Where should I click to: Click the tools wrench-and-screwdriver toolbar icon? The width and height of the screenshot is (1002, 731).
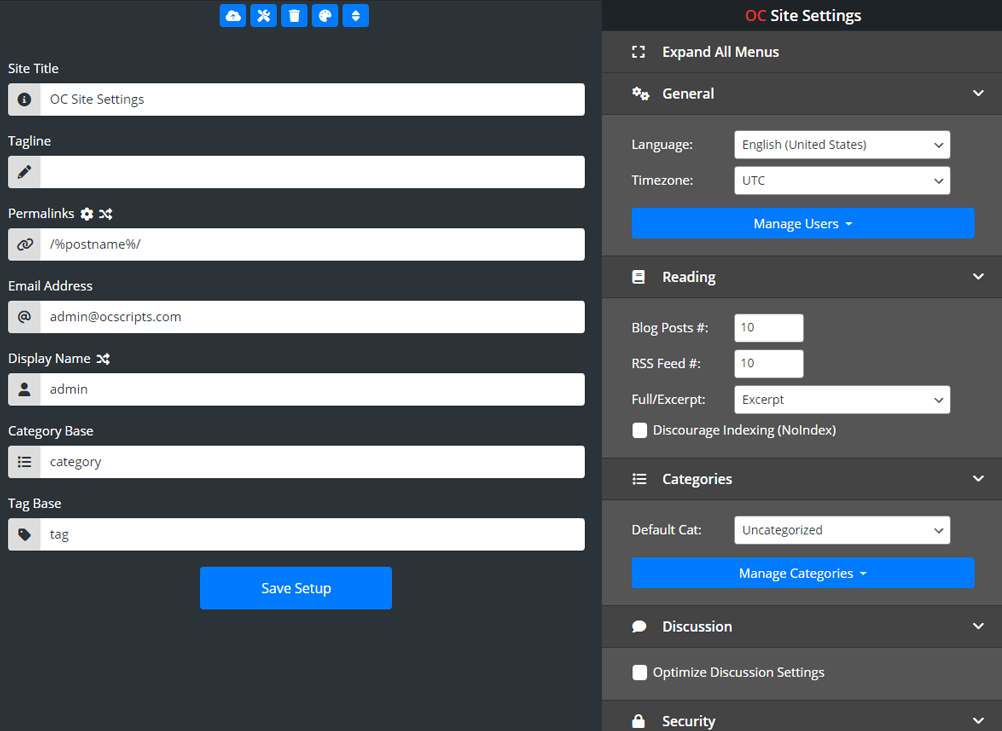click(x=263, y=15)
